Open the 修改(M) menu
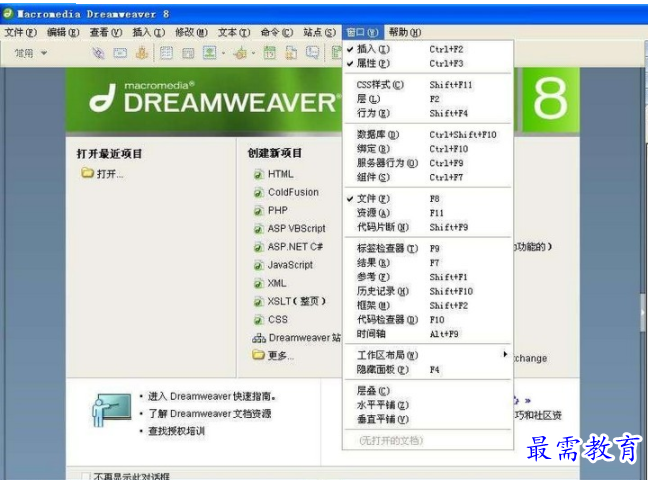This screenshot has height=480, width=648. pyautogui.click(x=191, y=32)
